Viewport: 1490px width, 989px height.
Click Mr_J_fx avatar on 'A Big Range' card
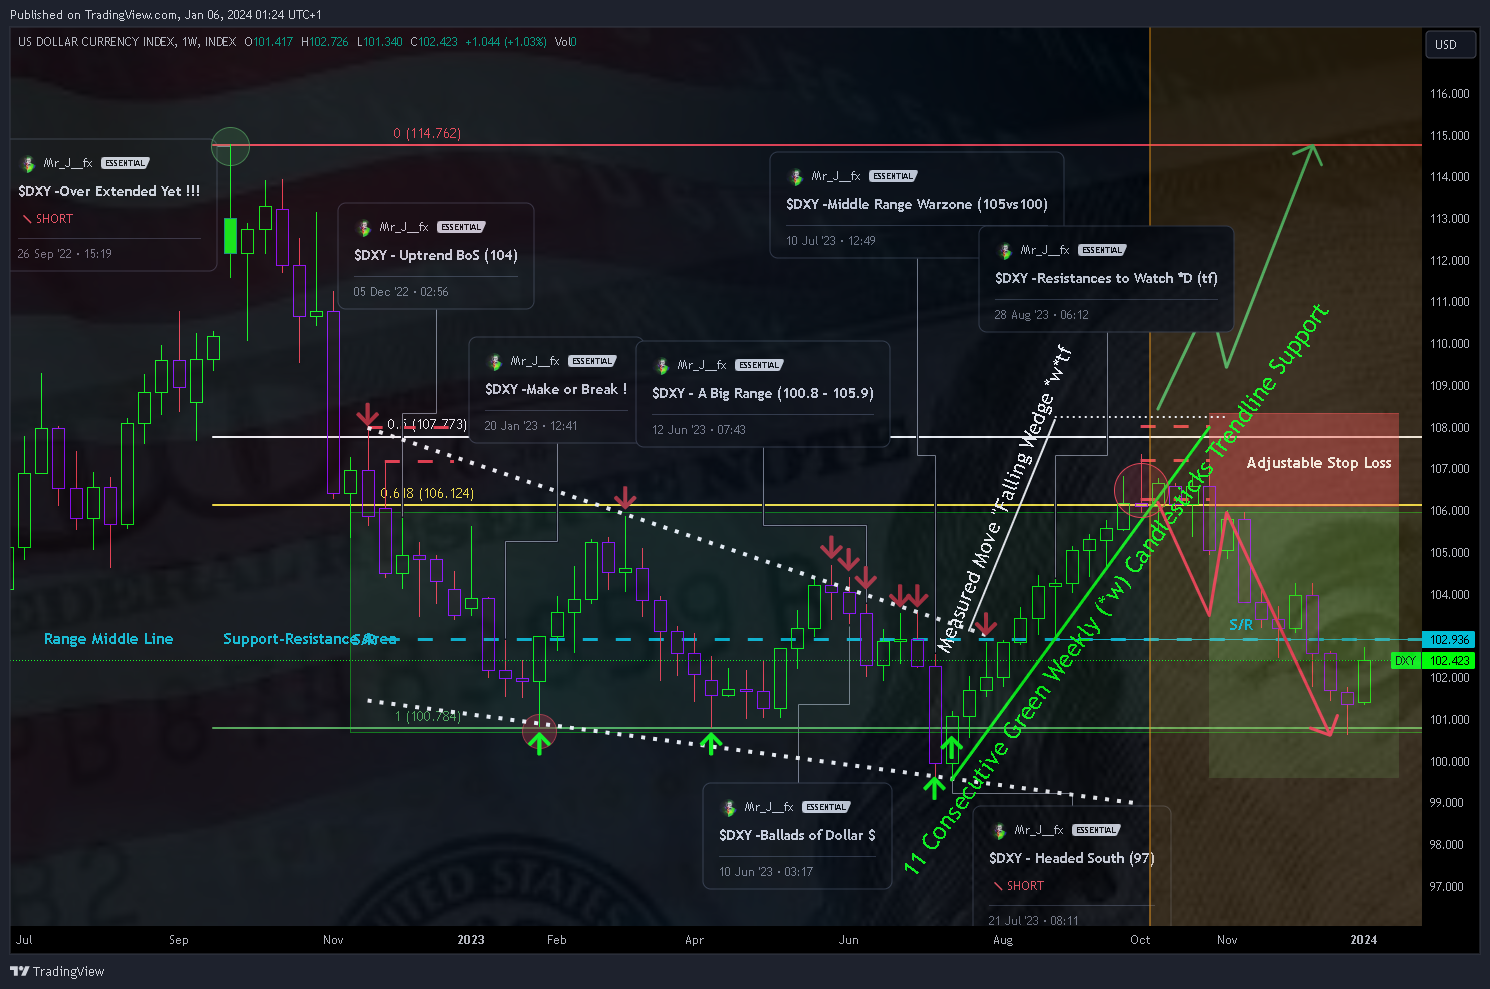click(x=661, y=365)
